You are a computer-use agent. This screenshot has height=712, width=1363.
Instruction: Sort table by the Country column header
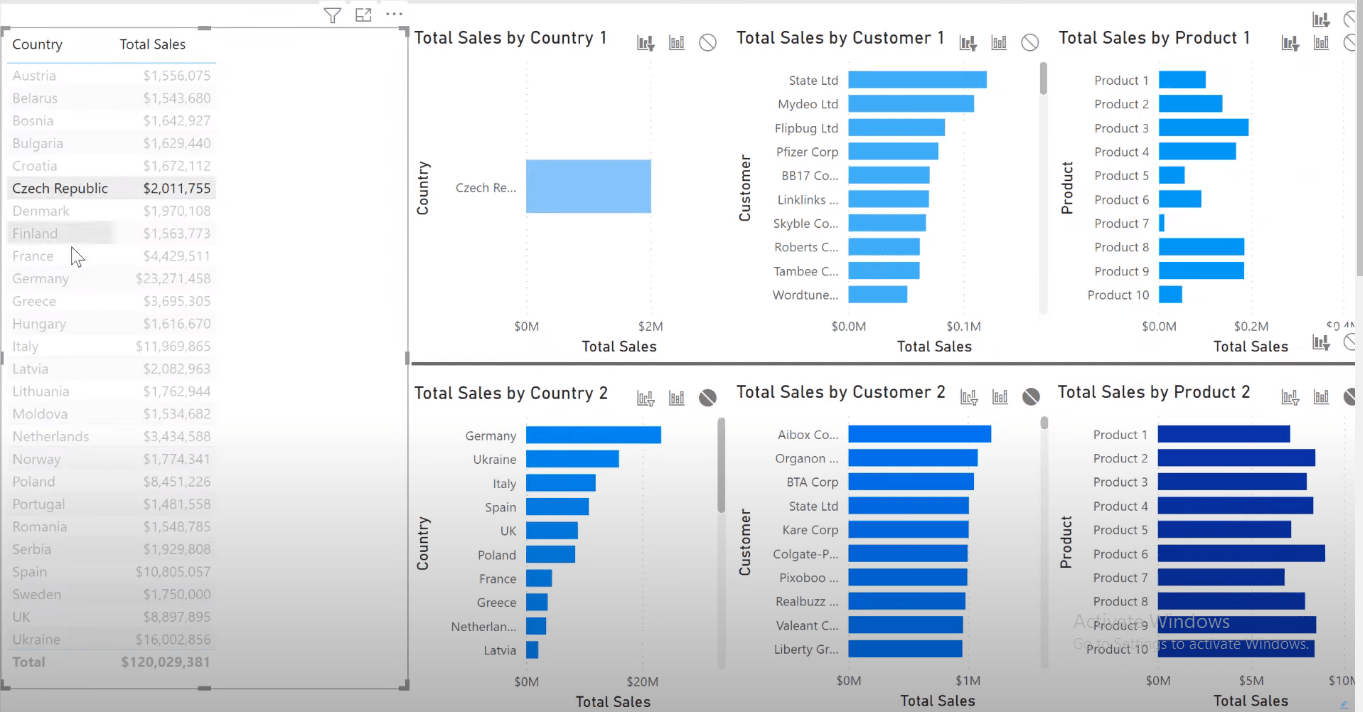(x=37, y=44)
